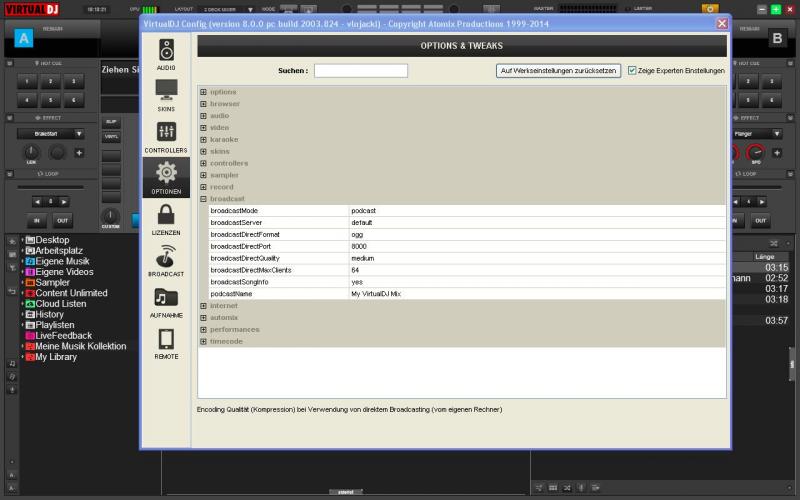Select the Skins icon in sidebar
800x500 pixels.
point(166,94)
